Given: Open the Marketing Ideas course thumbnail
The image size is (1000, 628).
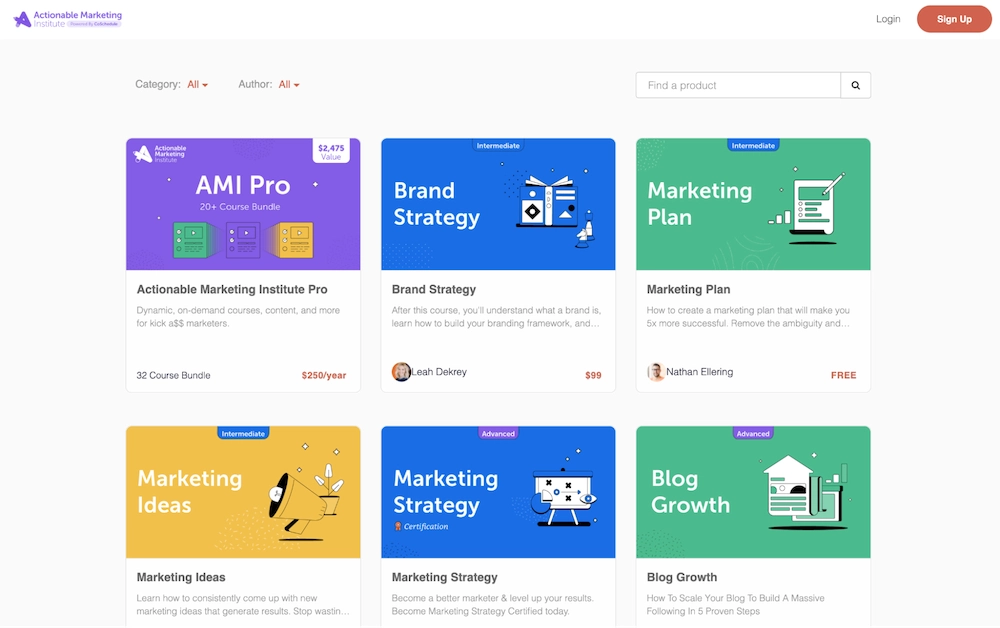Looking at the screenshot, I should (x=243, y=491).
